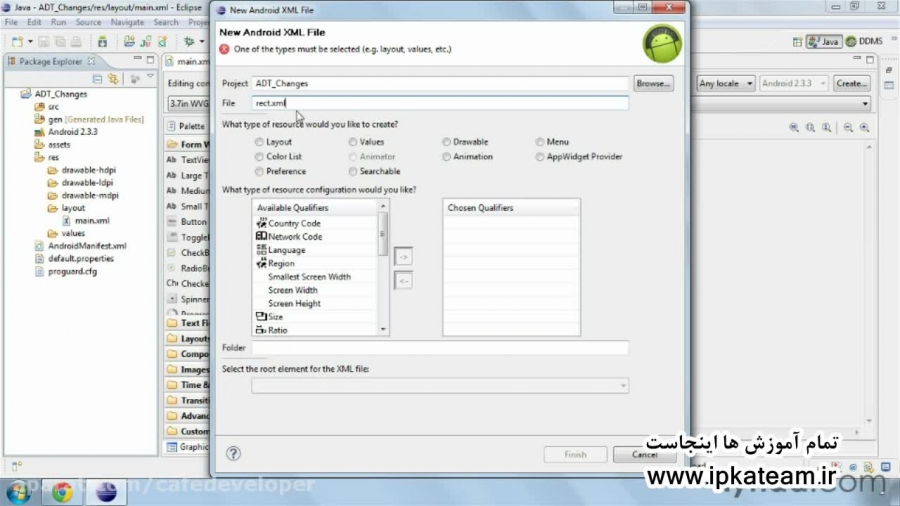This screenshot has height=506, width=900.
Task: Open the Any locale dropdown
Action: [726, 83]
